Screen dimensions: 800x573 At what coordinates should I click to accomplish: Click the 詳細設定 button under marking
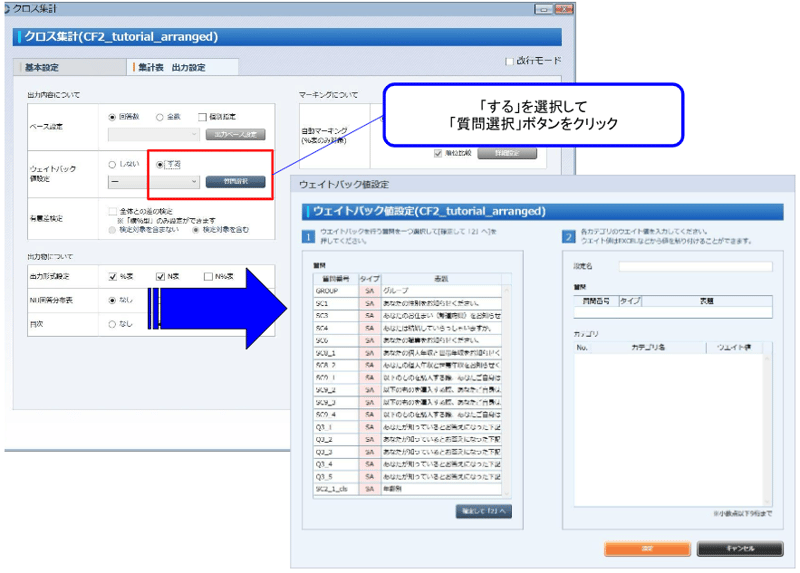point(507,153)
